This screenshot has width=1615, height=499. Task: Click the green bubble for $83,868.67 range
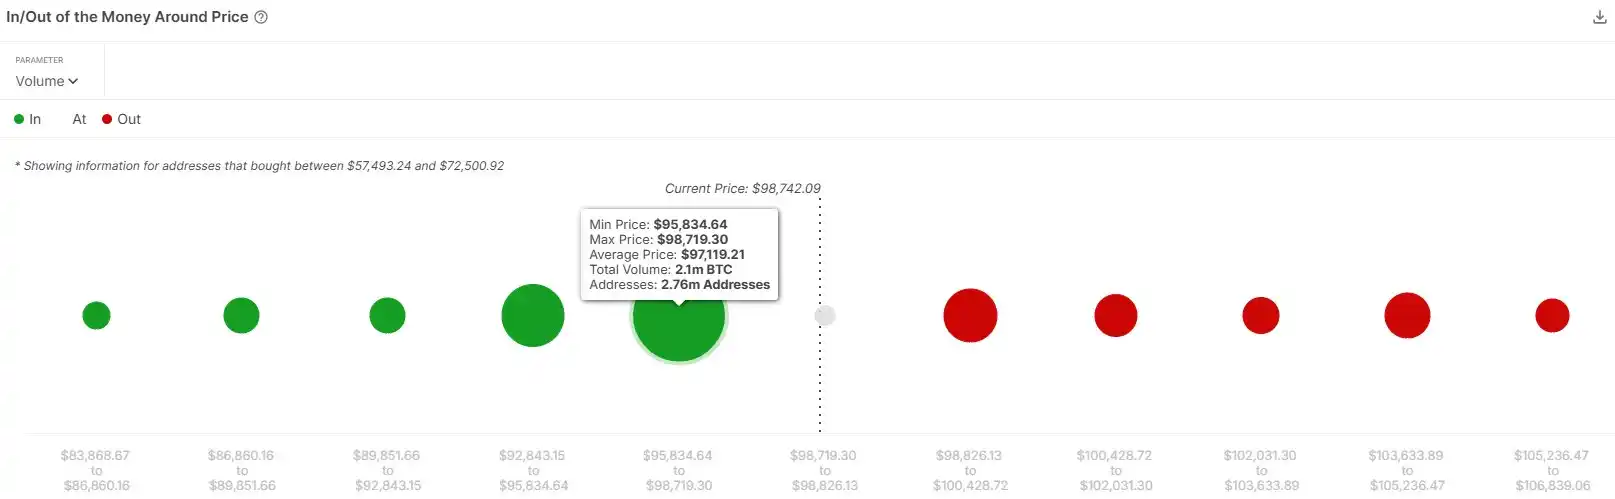[x=96, y=316]
